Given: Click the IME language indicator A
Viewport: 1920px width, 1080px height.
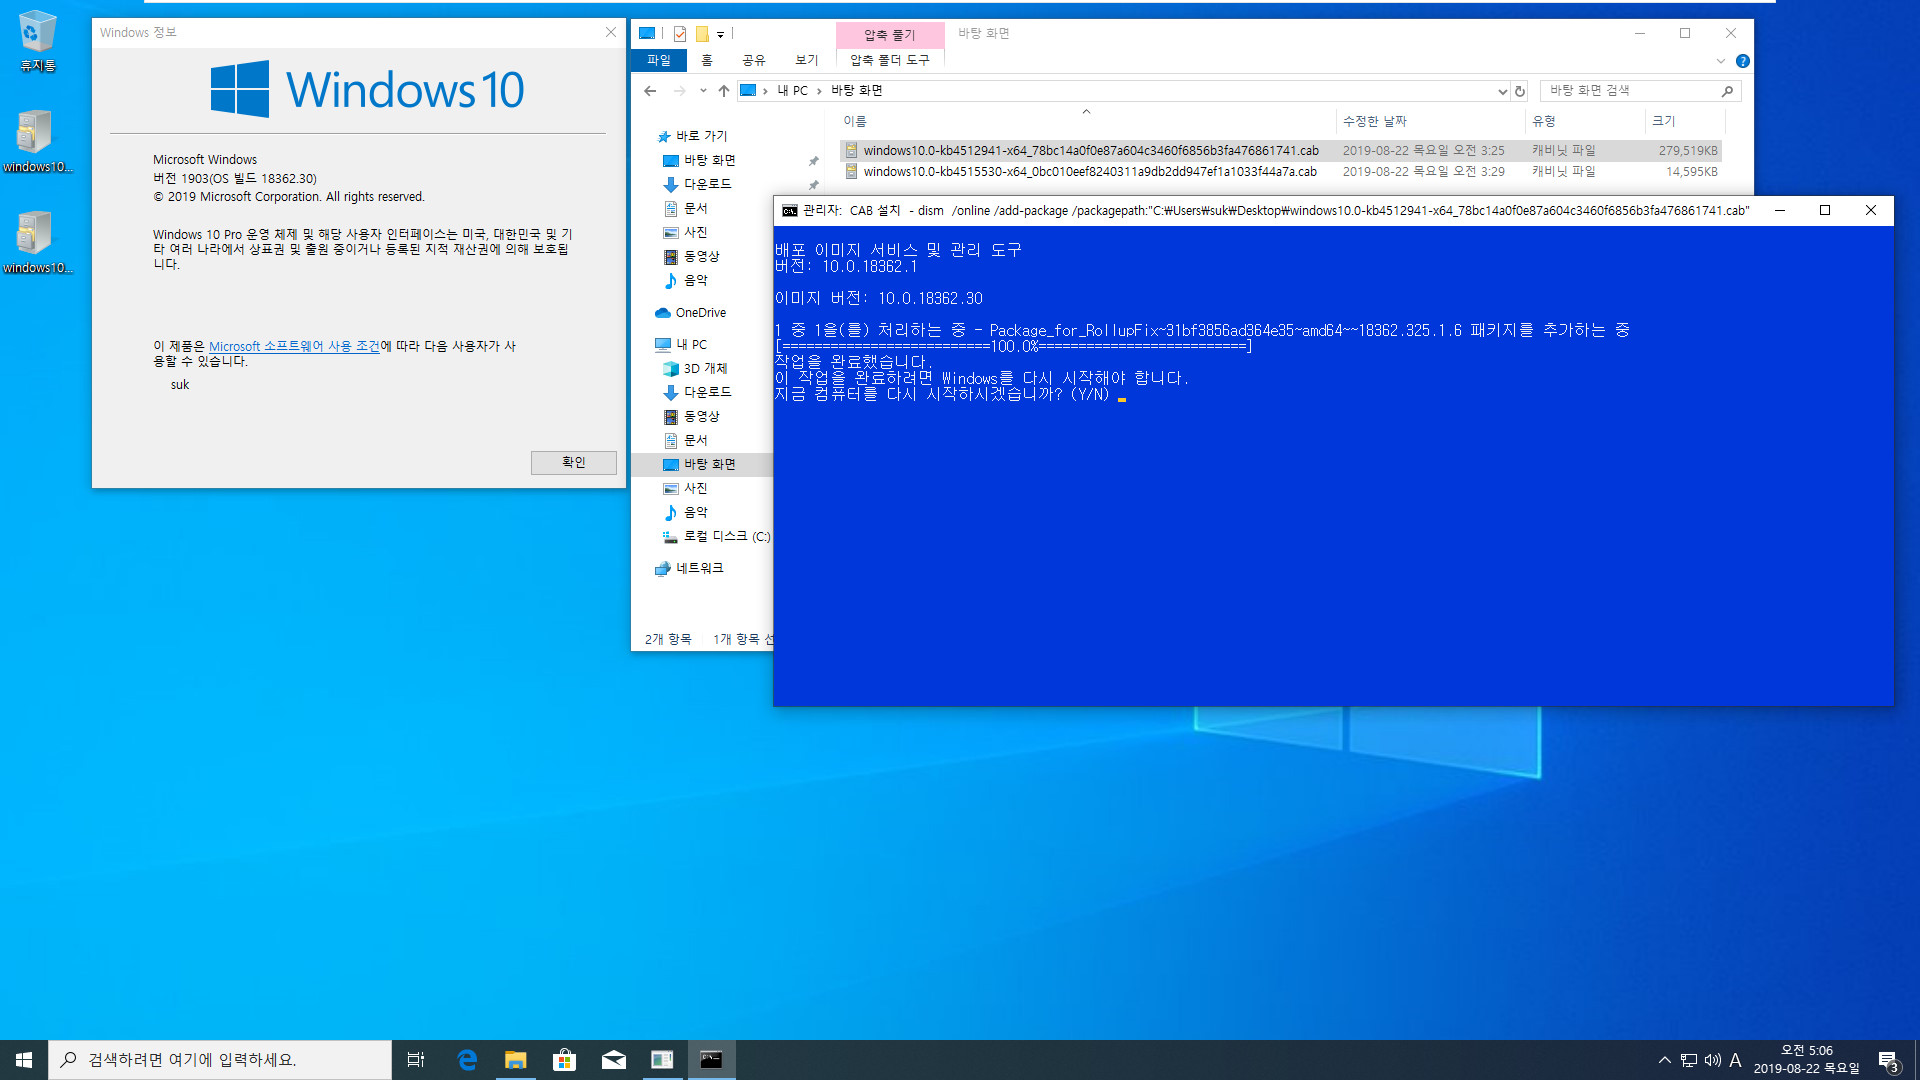Looking at the screenshot, I should pos(1735,1060).
